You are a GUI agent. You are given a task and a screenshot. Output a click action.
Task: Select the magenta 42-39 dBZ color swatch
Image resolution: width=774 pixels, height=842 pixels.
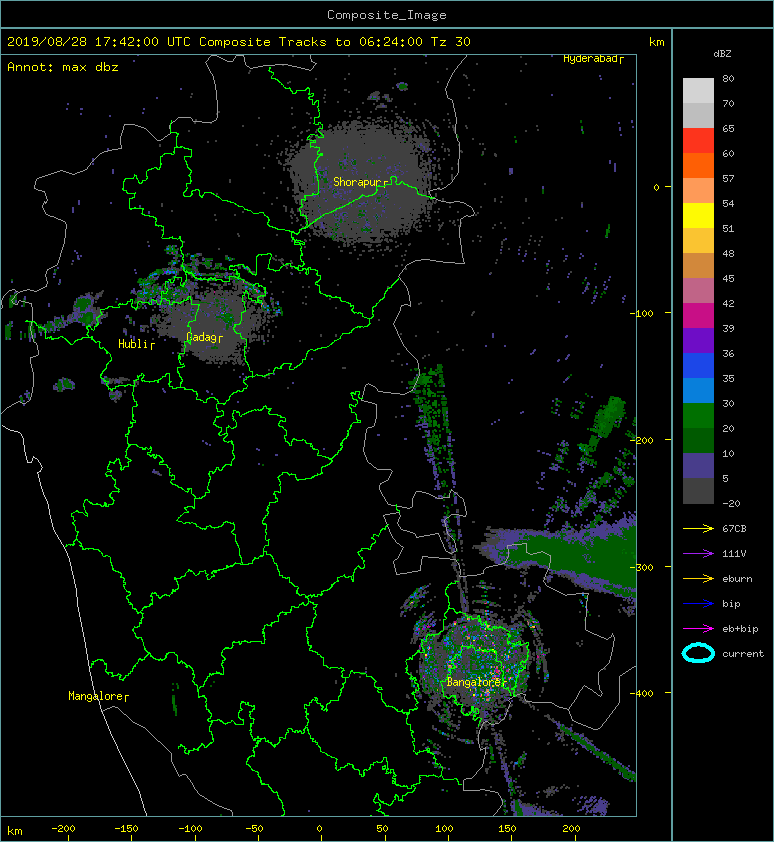point(698,316)
